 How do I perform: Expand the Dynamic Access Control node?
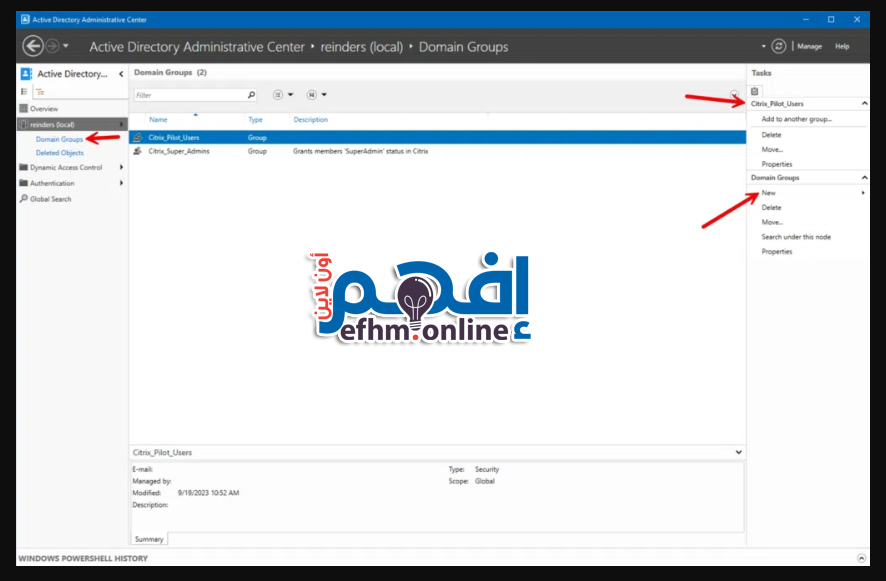(x=121, y=167)
